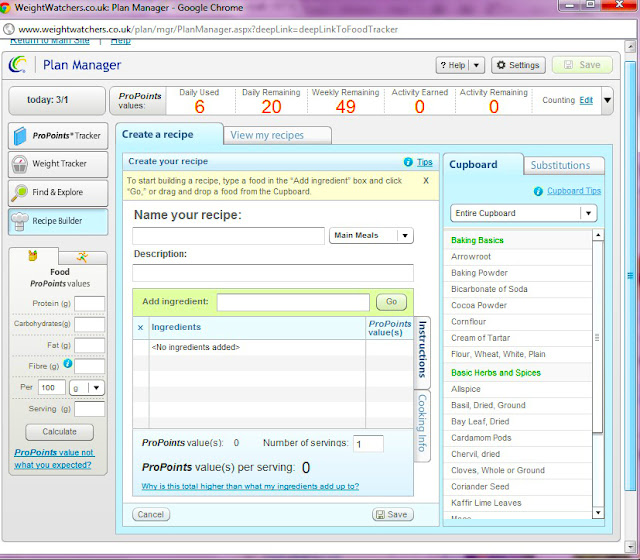Click the Serving (g) field
Viewport: 640px width, 560px height.
click(x=89, y=409)
